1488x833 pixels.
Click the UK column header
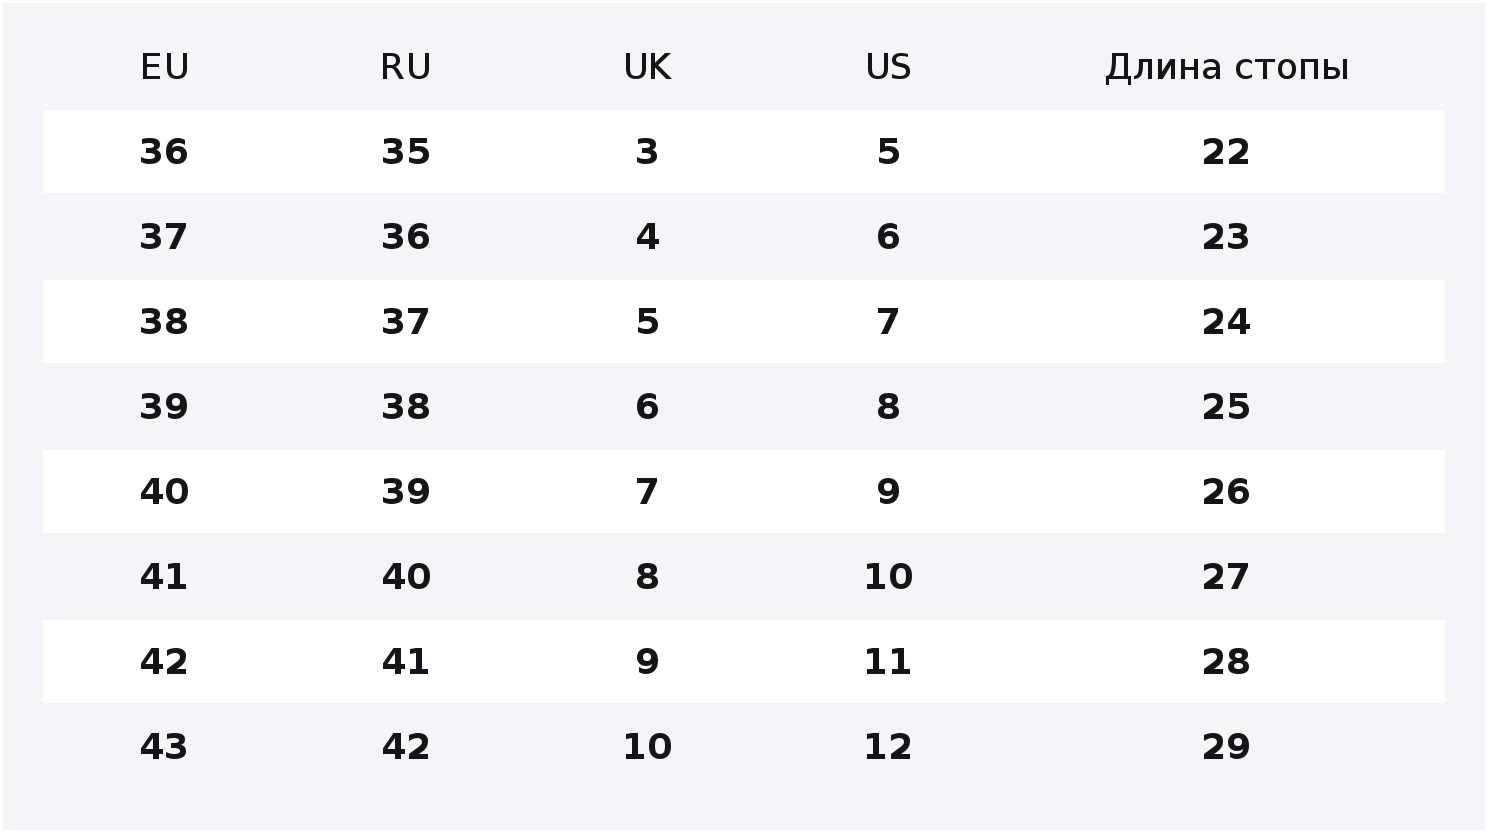(647, 67)
